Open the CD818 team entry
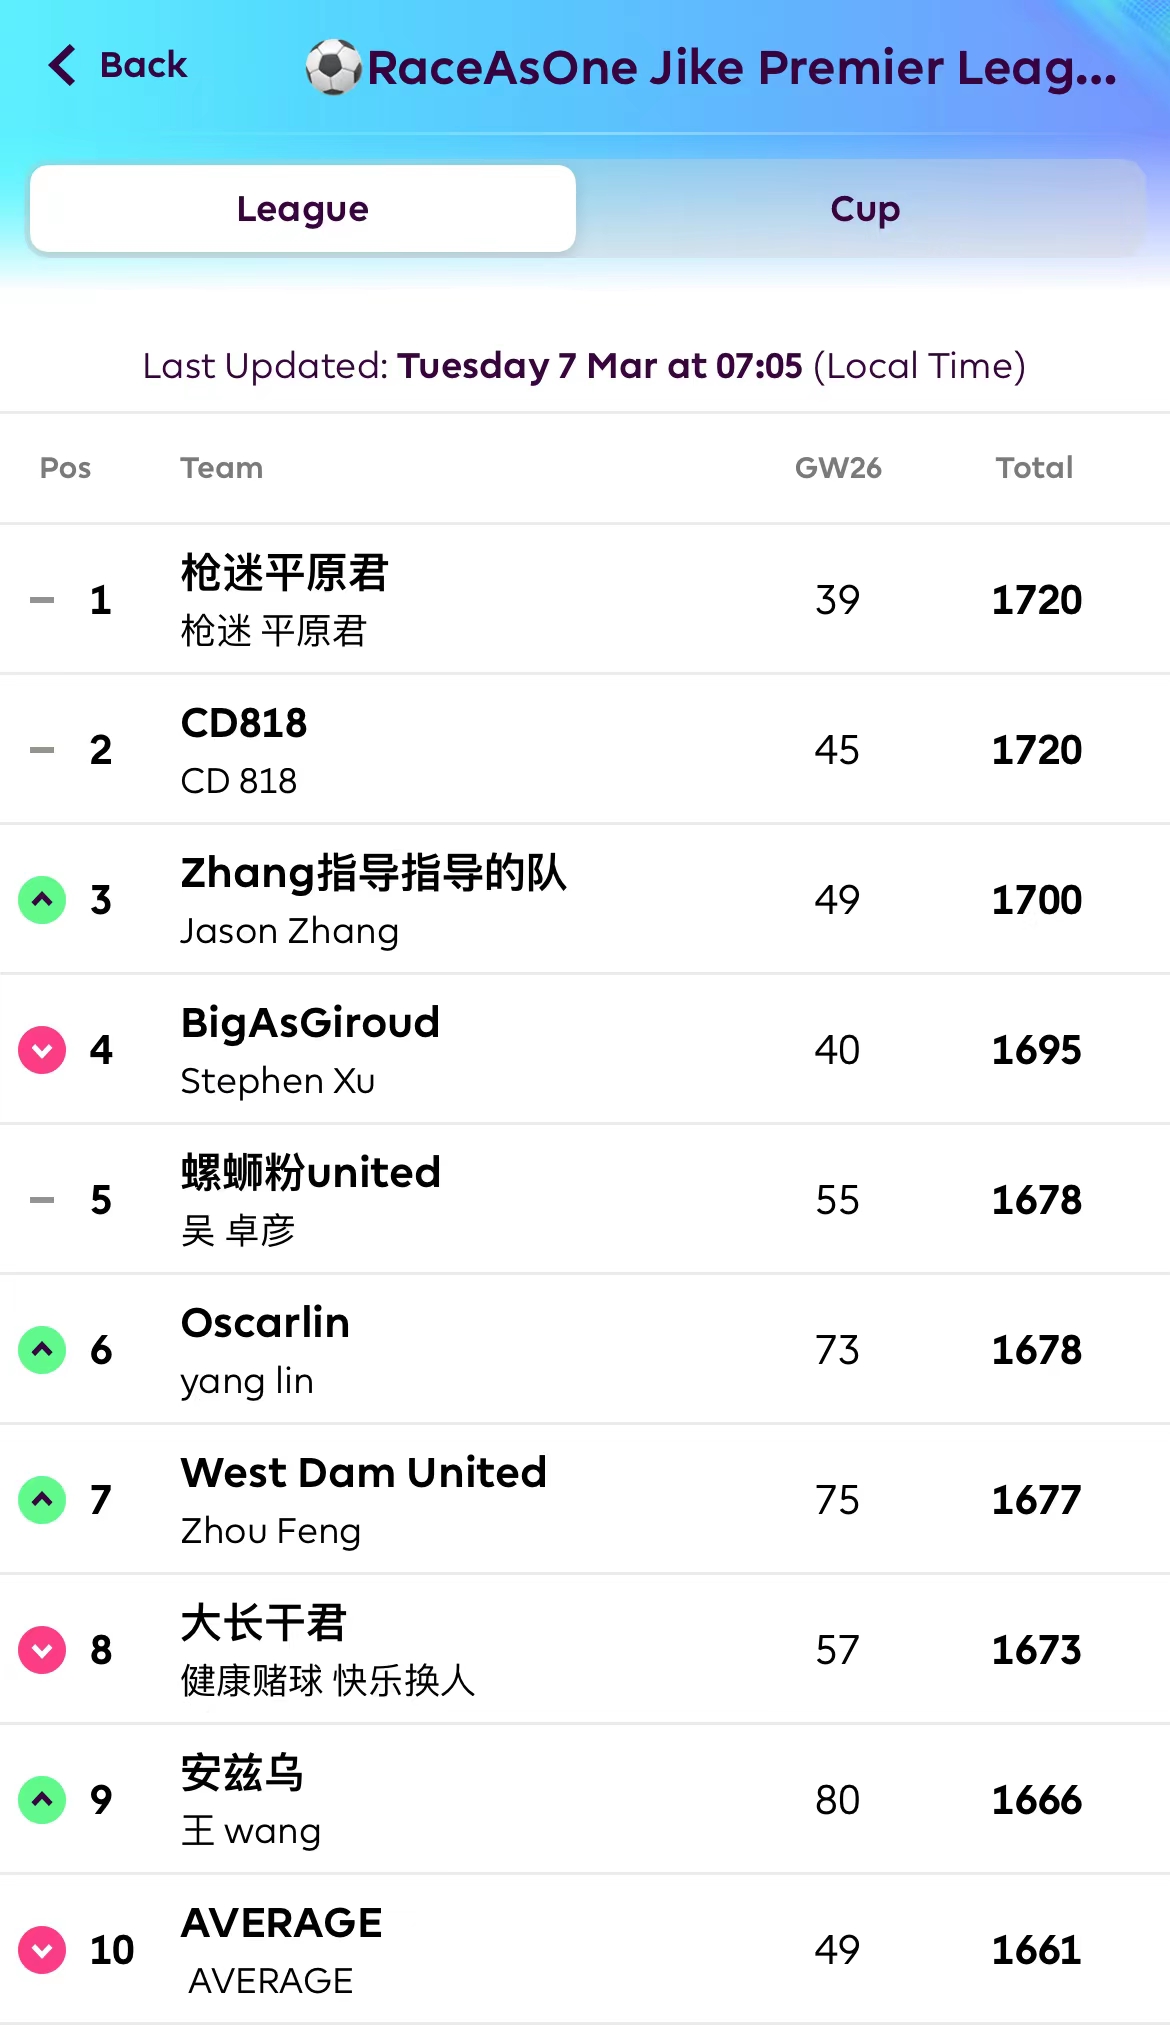This screenshot has height=2027, width=1170. [x=244, y=724]
